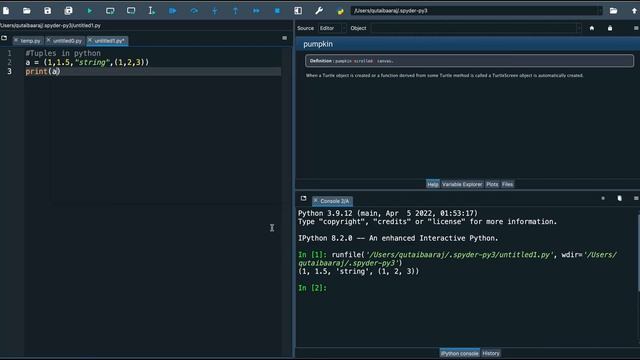
Task: Change to the parent directory
Action: click(x=634, y=11)
